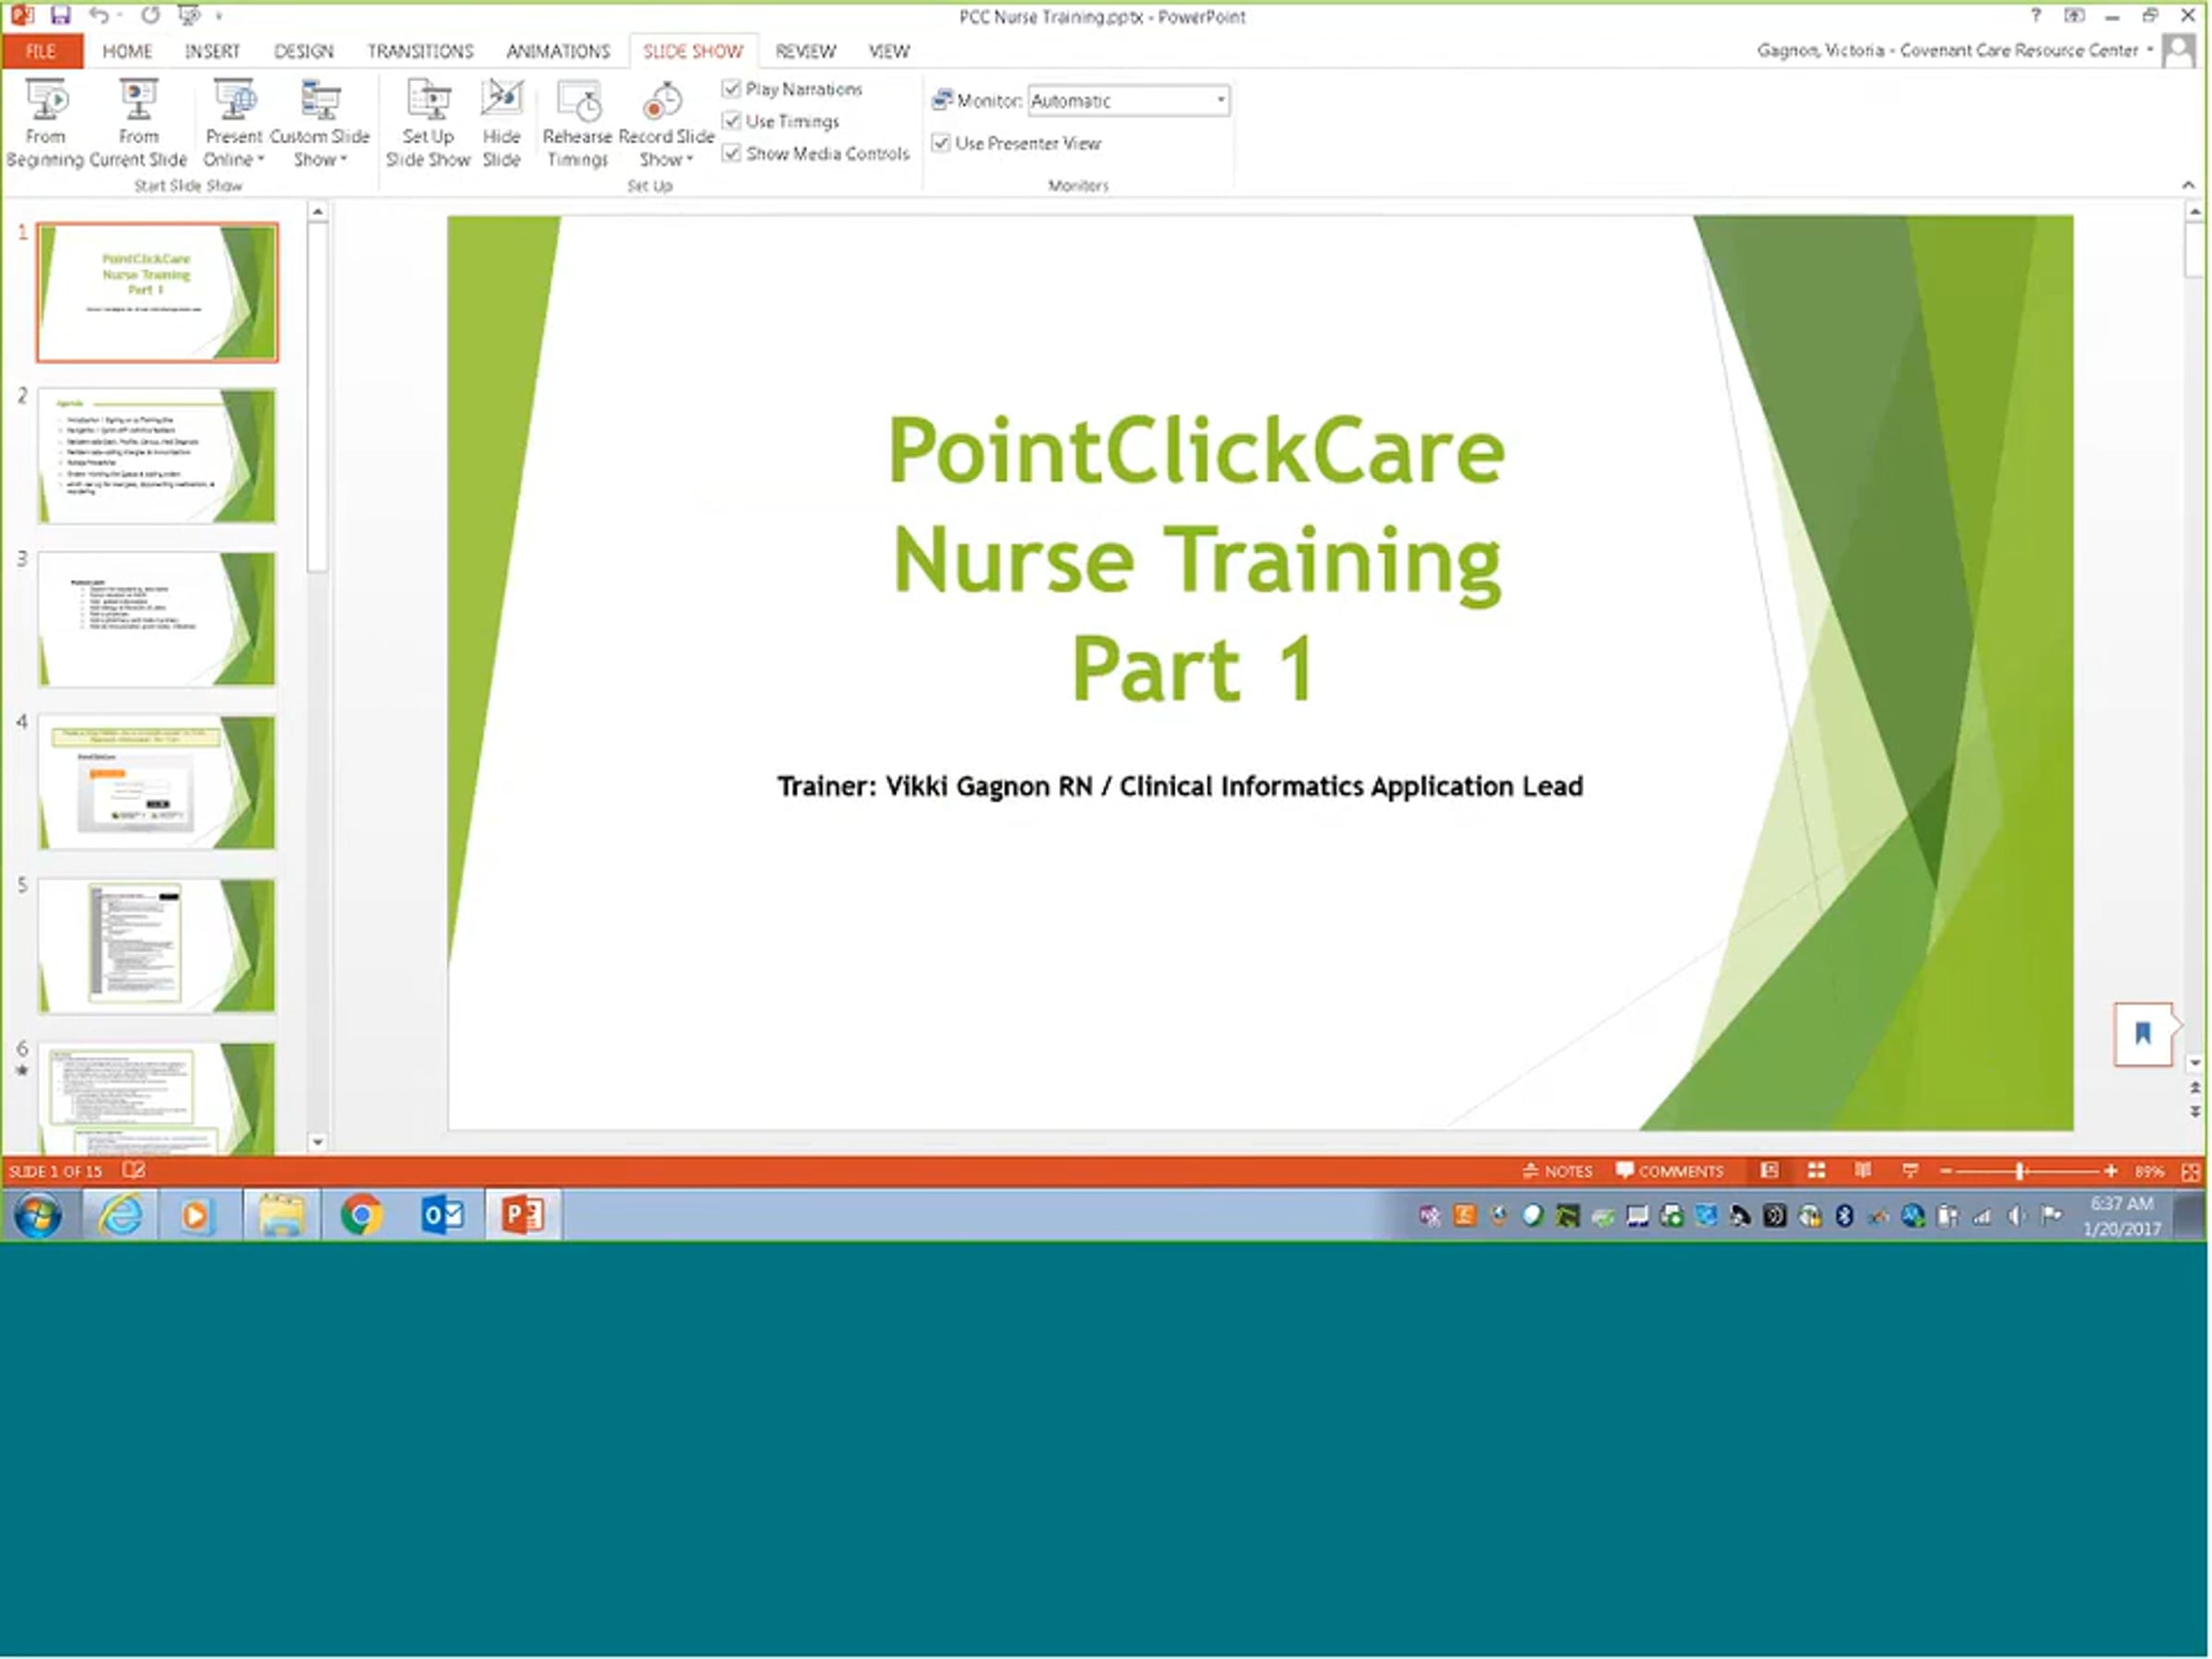Open the Monitor Automatic combo box
2212x1659 pixels.
(x=1129, y=100)
